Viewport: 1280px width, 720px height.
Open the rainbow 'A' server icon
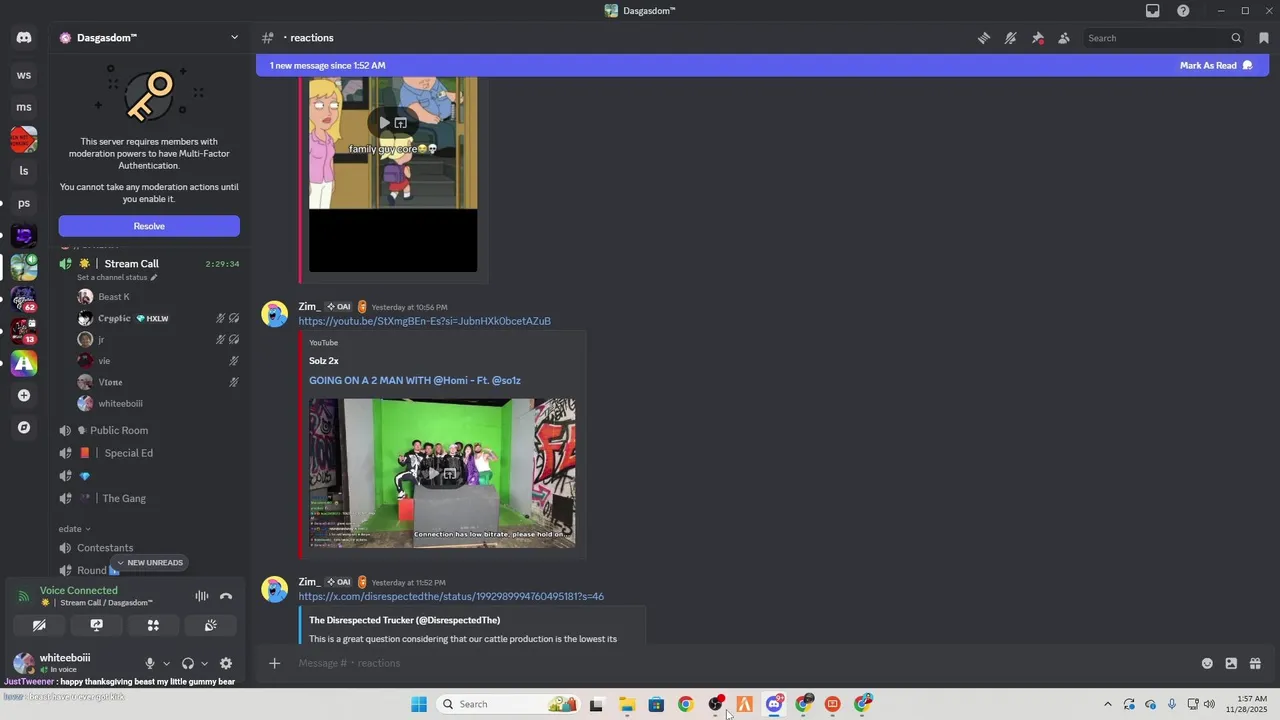pyautogui.click(x=24, y=364)
